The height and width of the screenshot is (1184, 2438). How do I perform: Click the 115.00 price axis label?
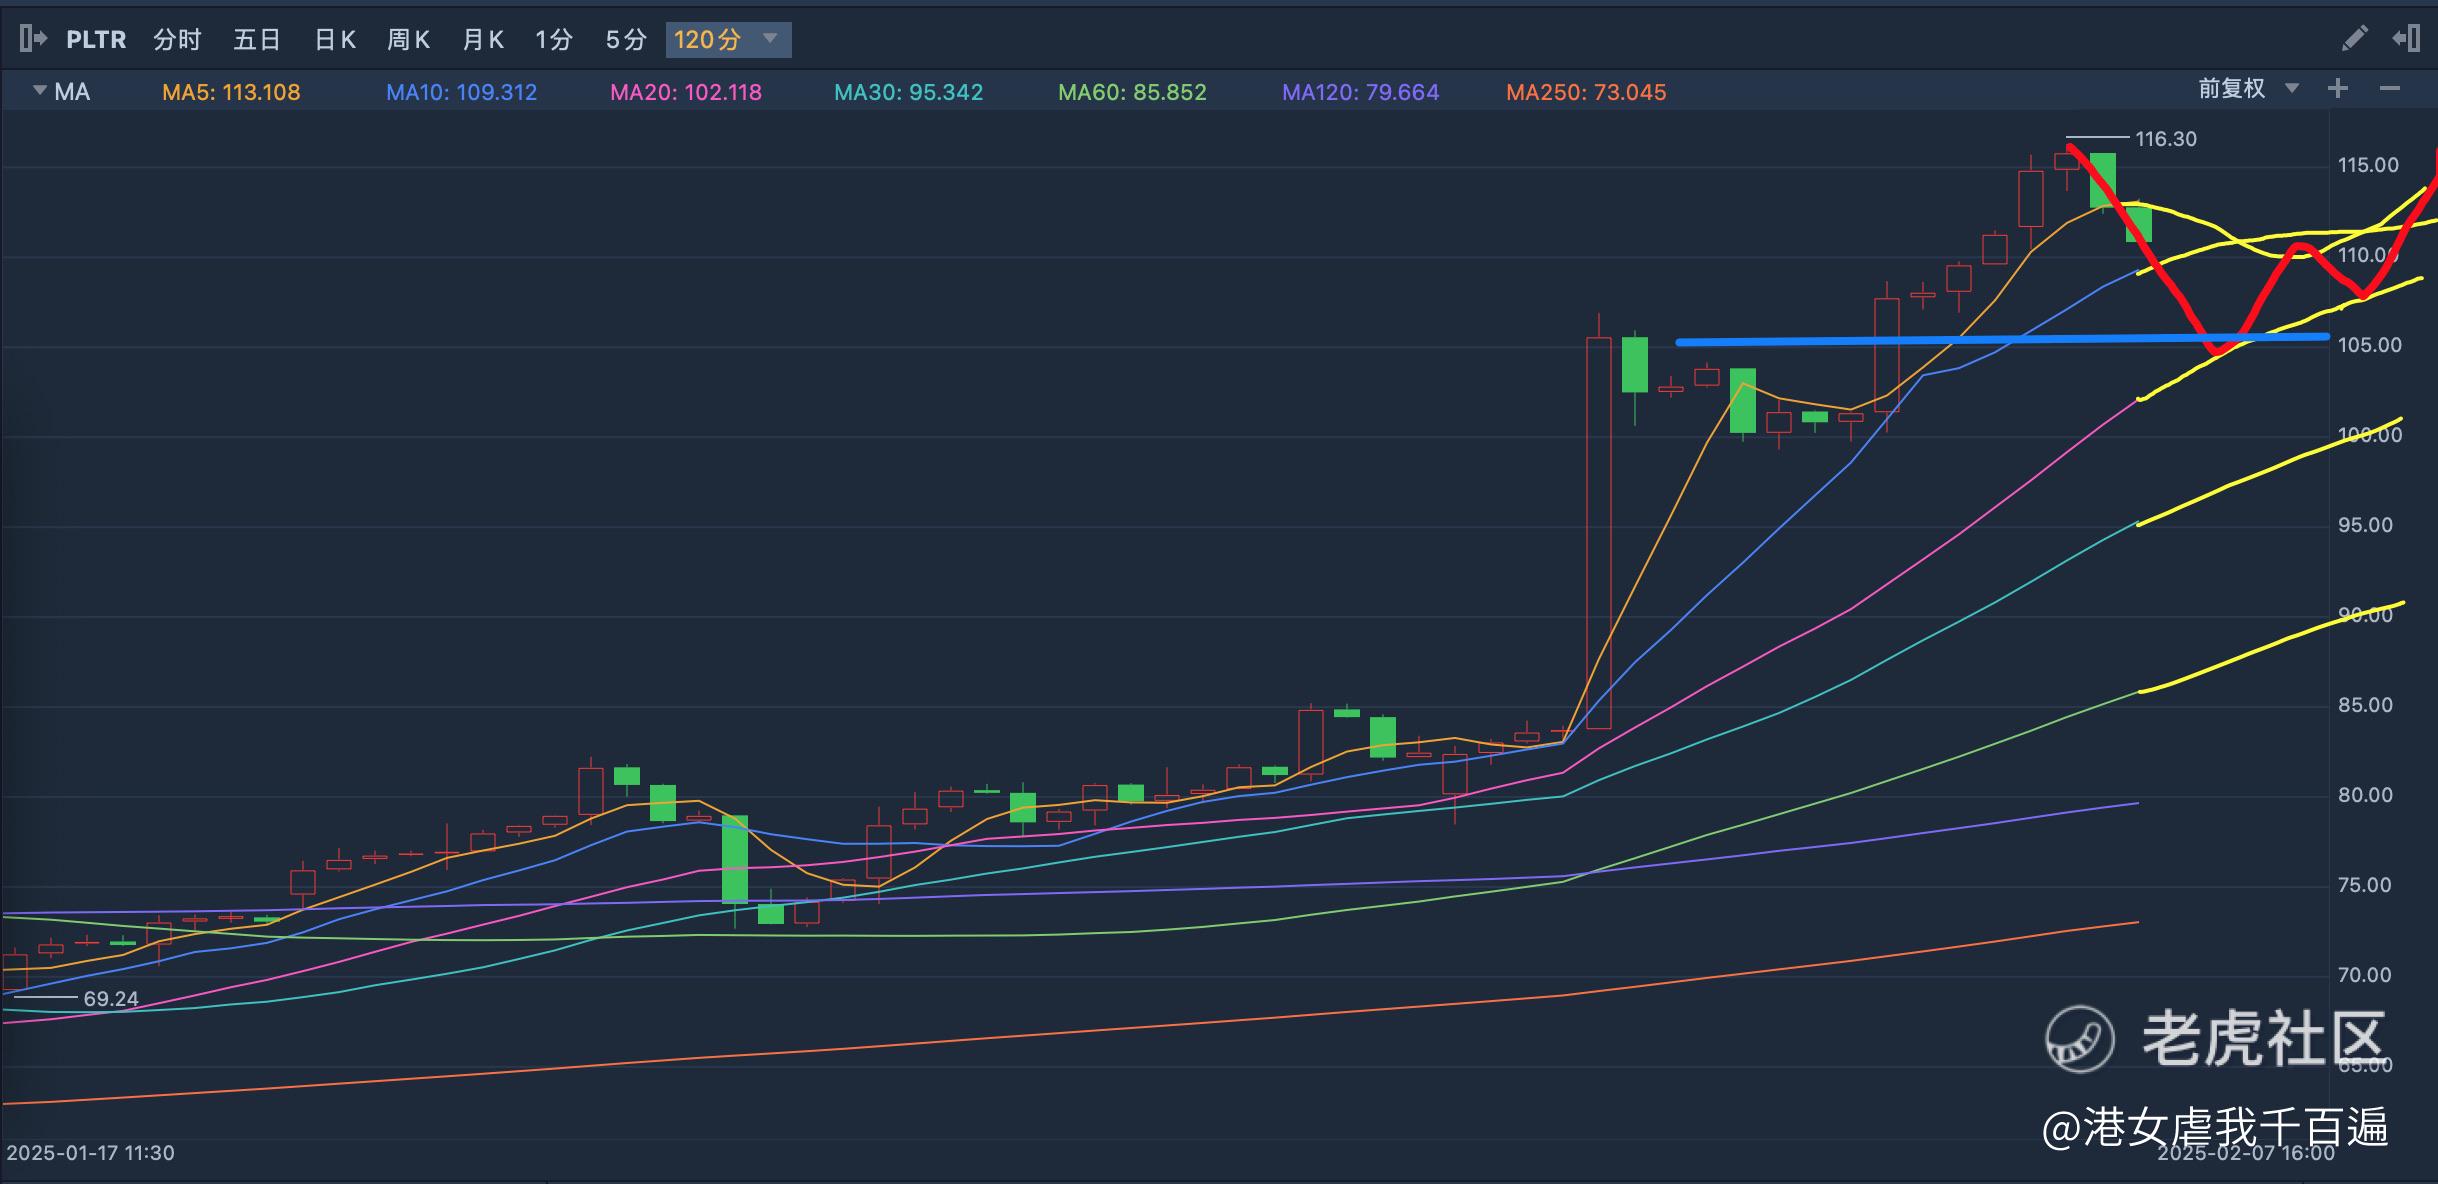(x=2368, y=165)
